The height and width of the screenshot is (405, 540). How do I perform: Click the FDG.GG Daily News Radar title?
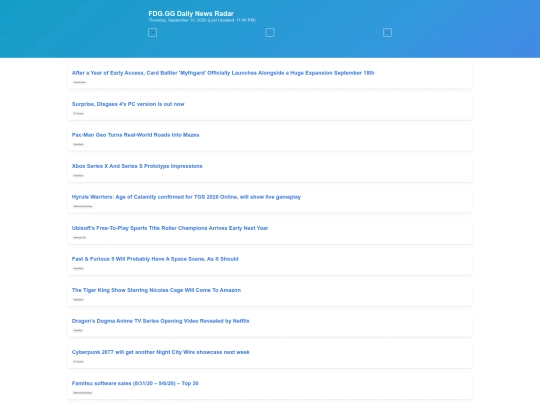(x=191, y=13)
